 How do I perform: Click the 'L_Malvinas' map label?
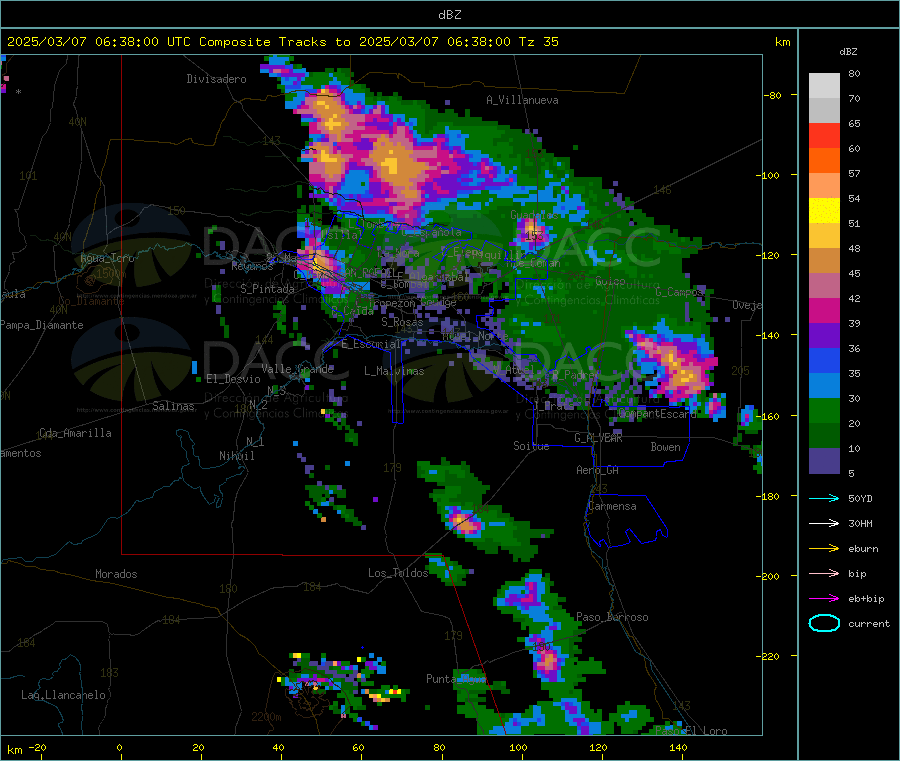(x=394, y=371)
